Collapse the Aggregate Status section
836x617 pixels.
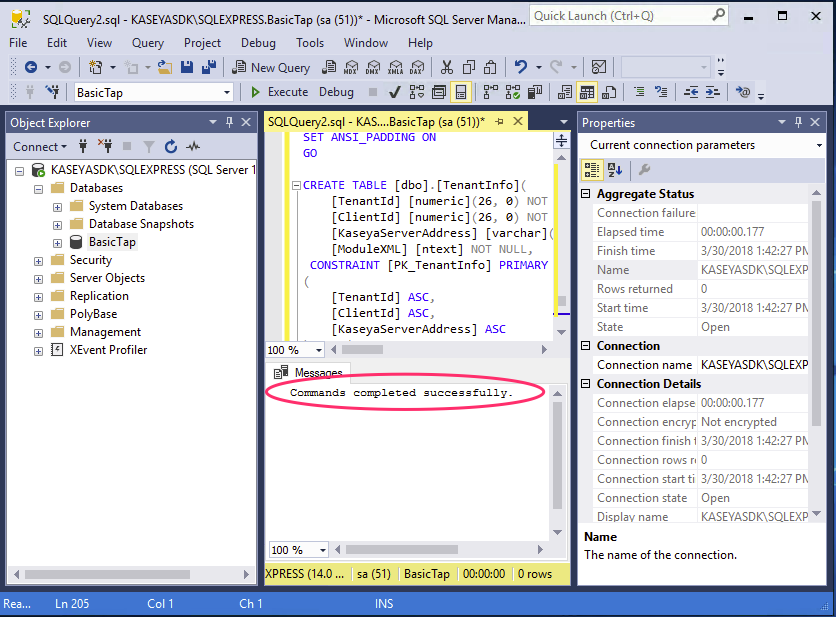tap(585, 194)
